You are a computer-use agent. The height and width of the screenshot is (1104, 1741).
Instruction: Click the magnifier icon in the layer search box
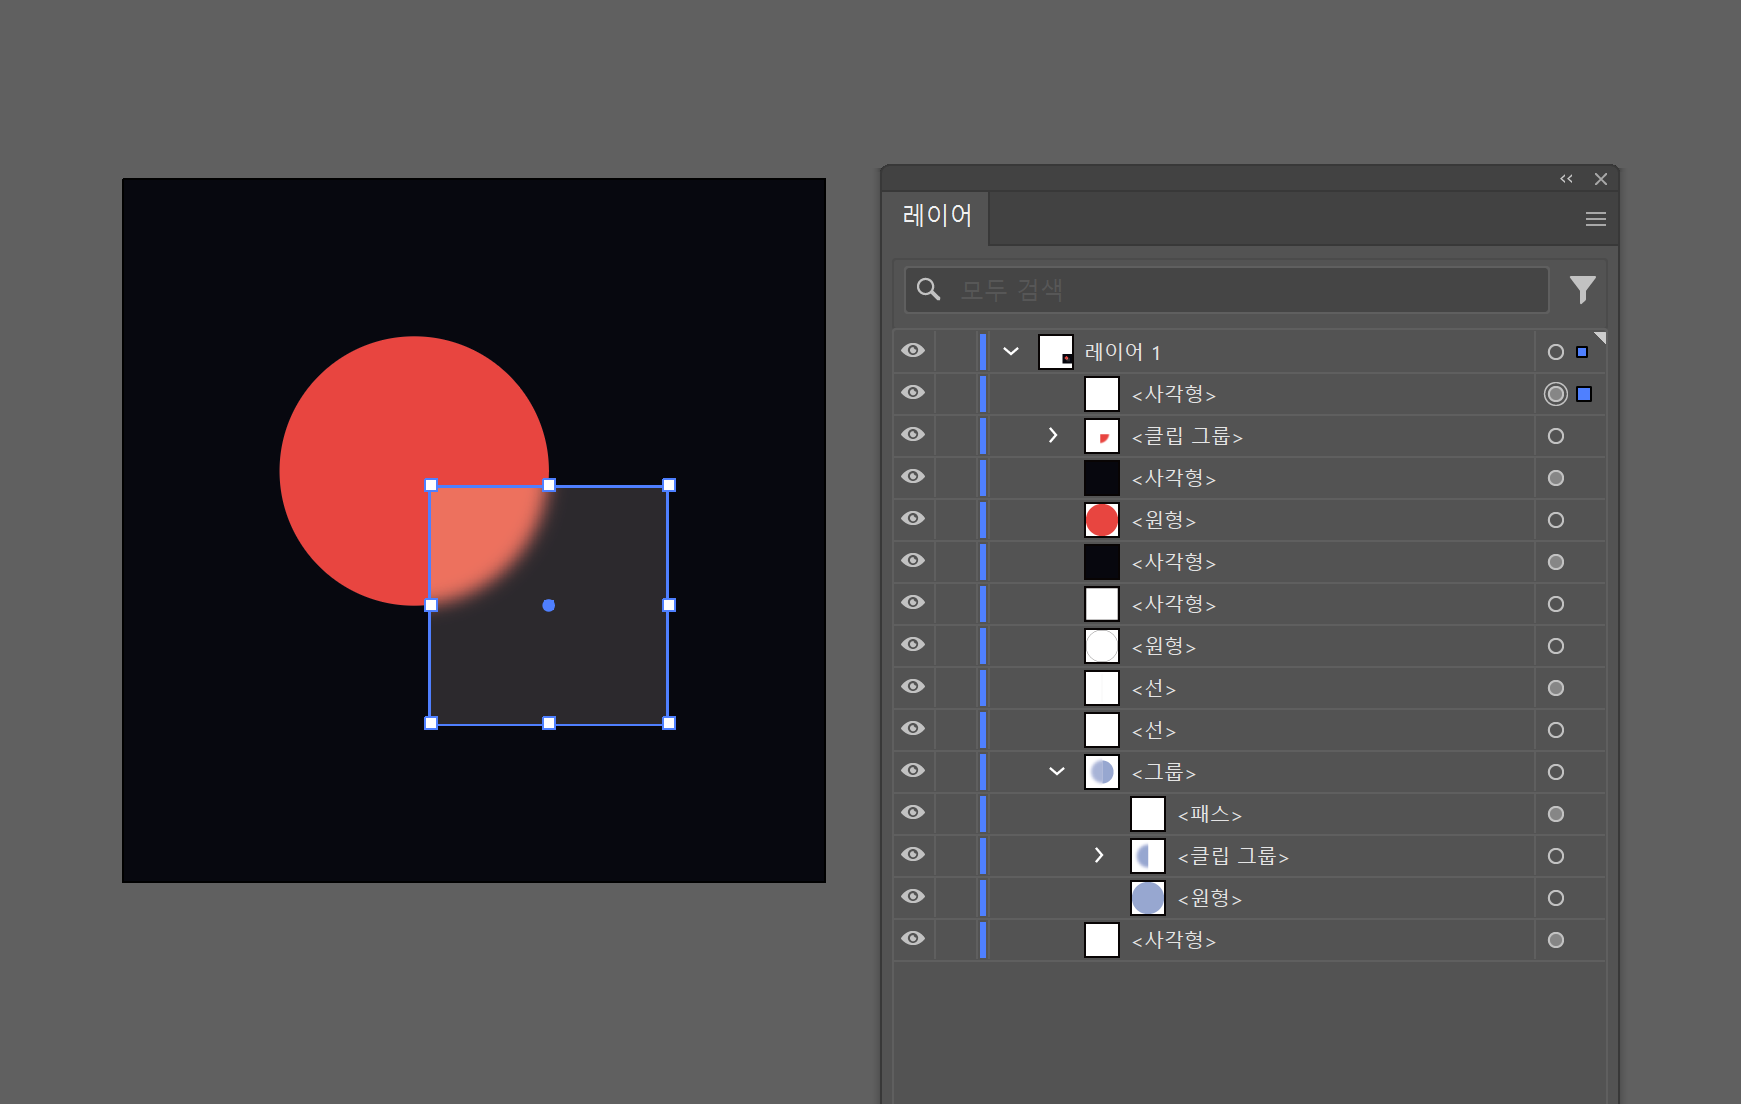[929, 290]
